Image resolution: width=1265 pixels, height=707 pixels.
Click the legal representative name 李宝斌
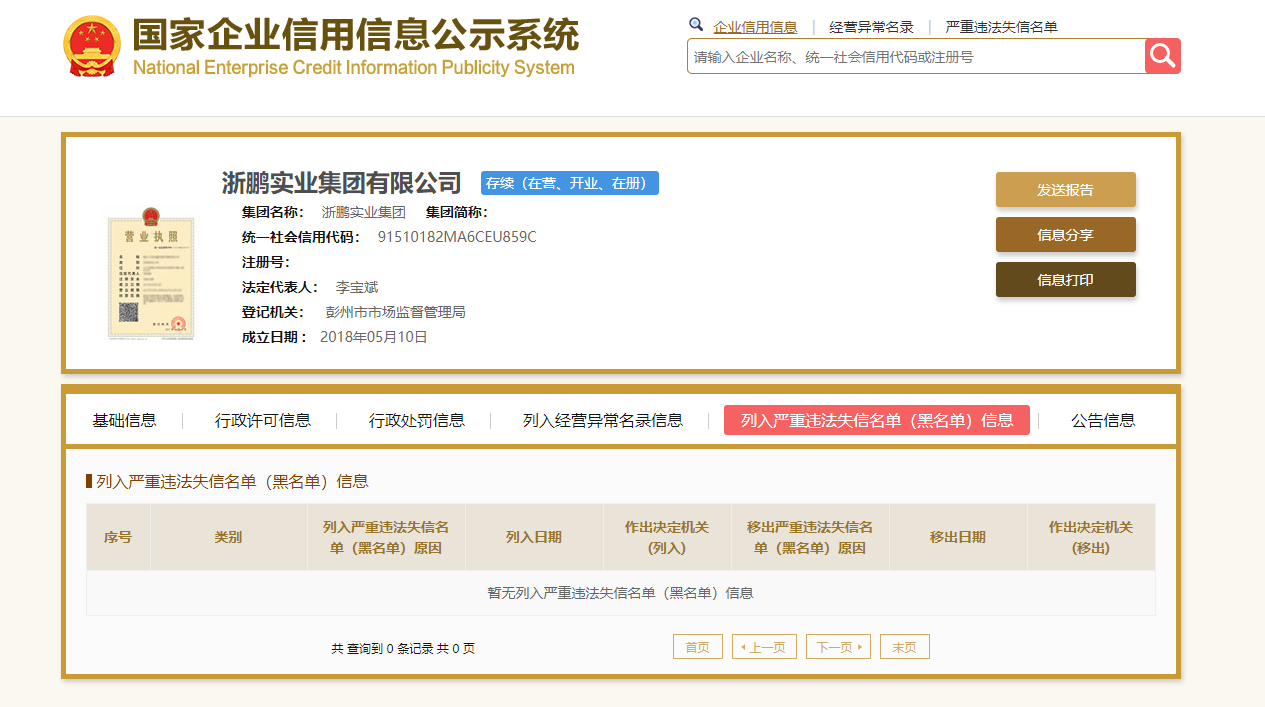pos(357,287)
